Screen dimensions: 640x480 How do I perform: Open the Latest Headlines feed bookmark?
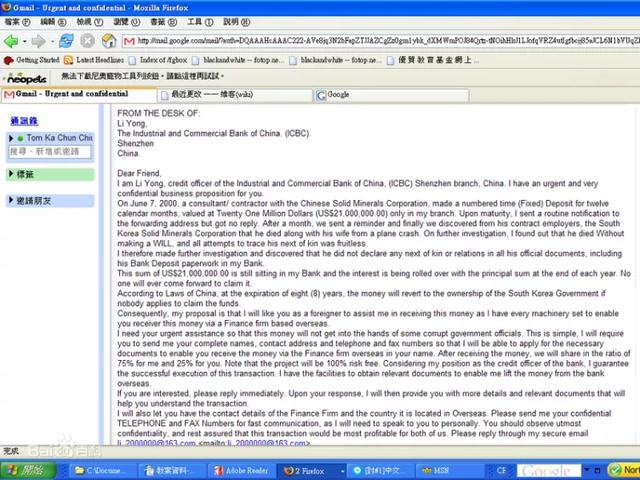(x=94, y=60)
